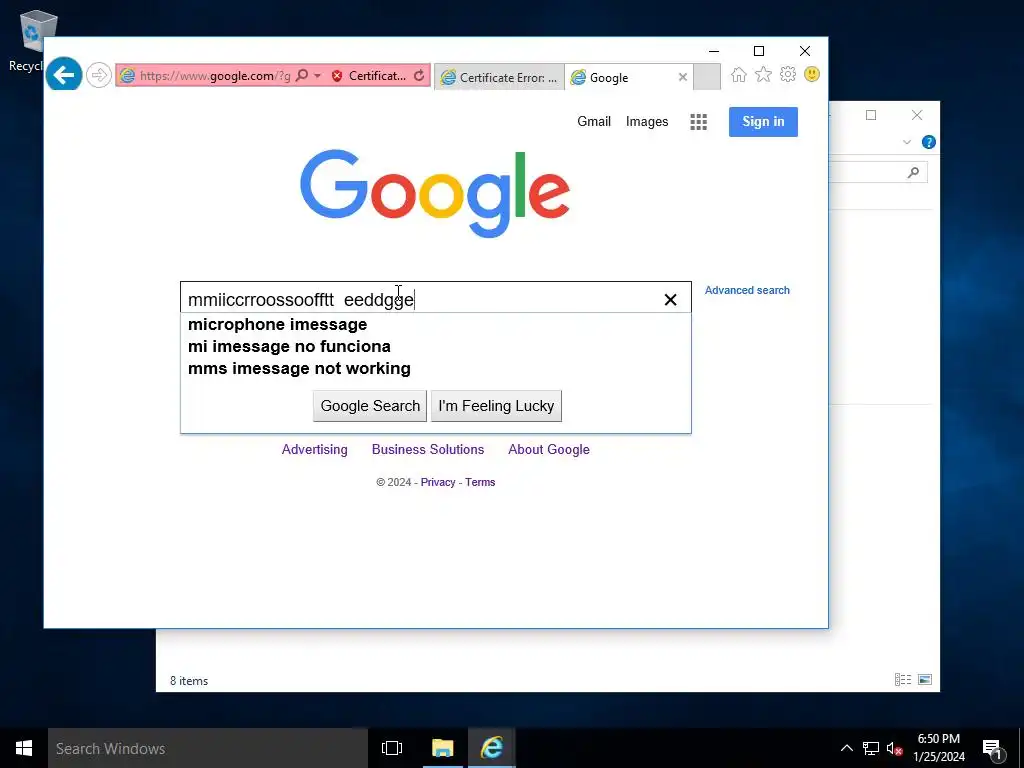This screenshot has height=768, width=1024.
Task: Open the Action Center notifications icon
Action: (x=992, y=748)
